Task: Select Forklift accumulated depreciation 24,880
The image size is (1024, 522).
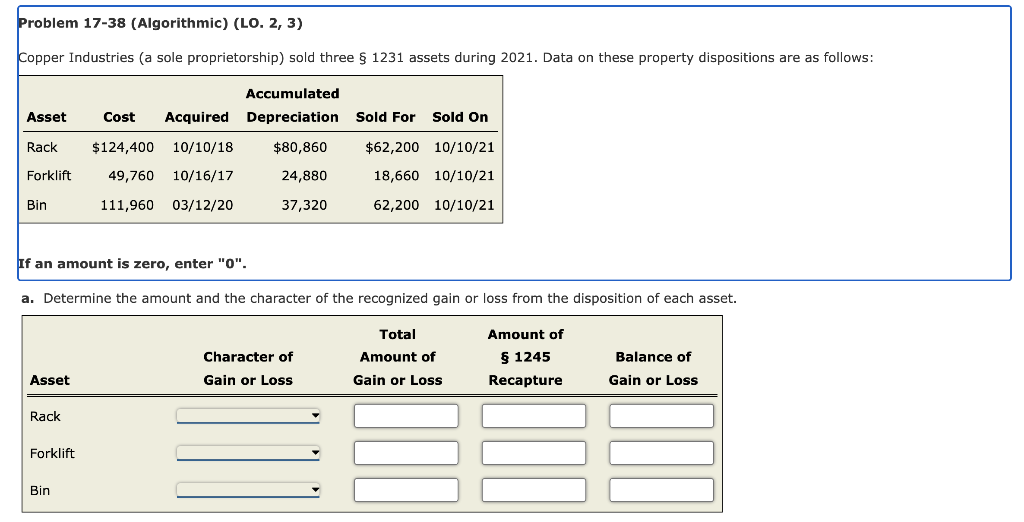Action: [x=304, y=176]
